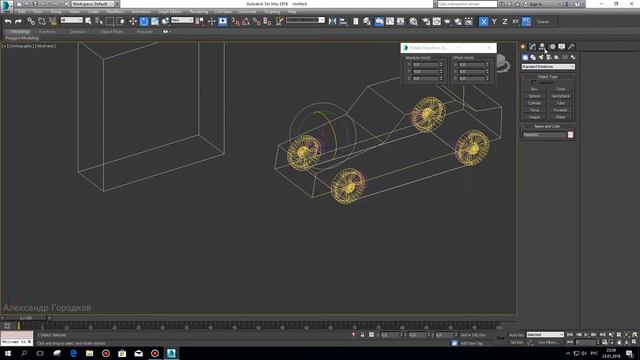This screenshot has height=360, width=640.
Task: Click the Align tool icon
Action: [343, 21]
